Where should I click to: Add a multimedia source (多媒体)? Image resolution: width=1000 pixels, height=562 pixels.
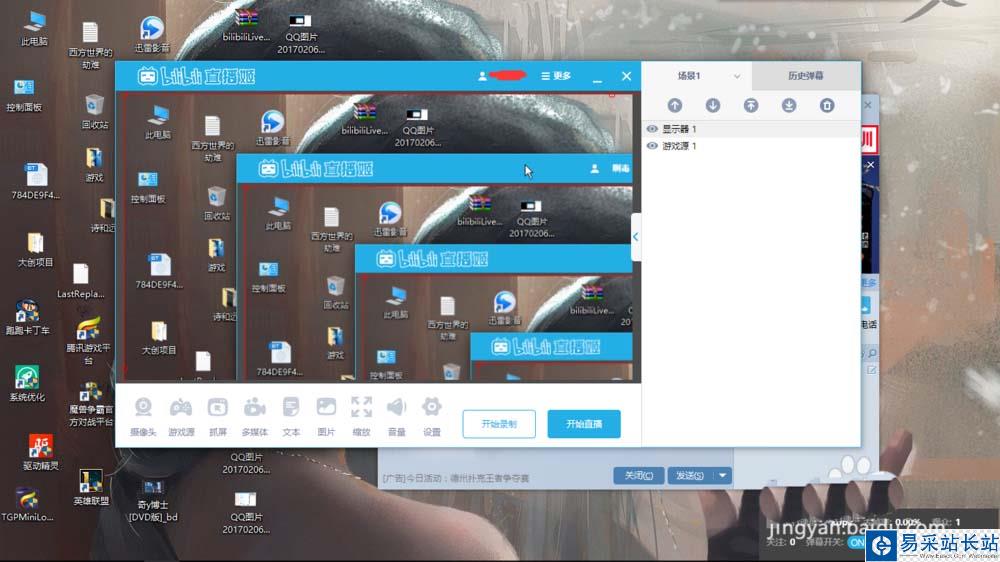[254, 416]
